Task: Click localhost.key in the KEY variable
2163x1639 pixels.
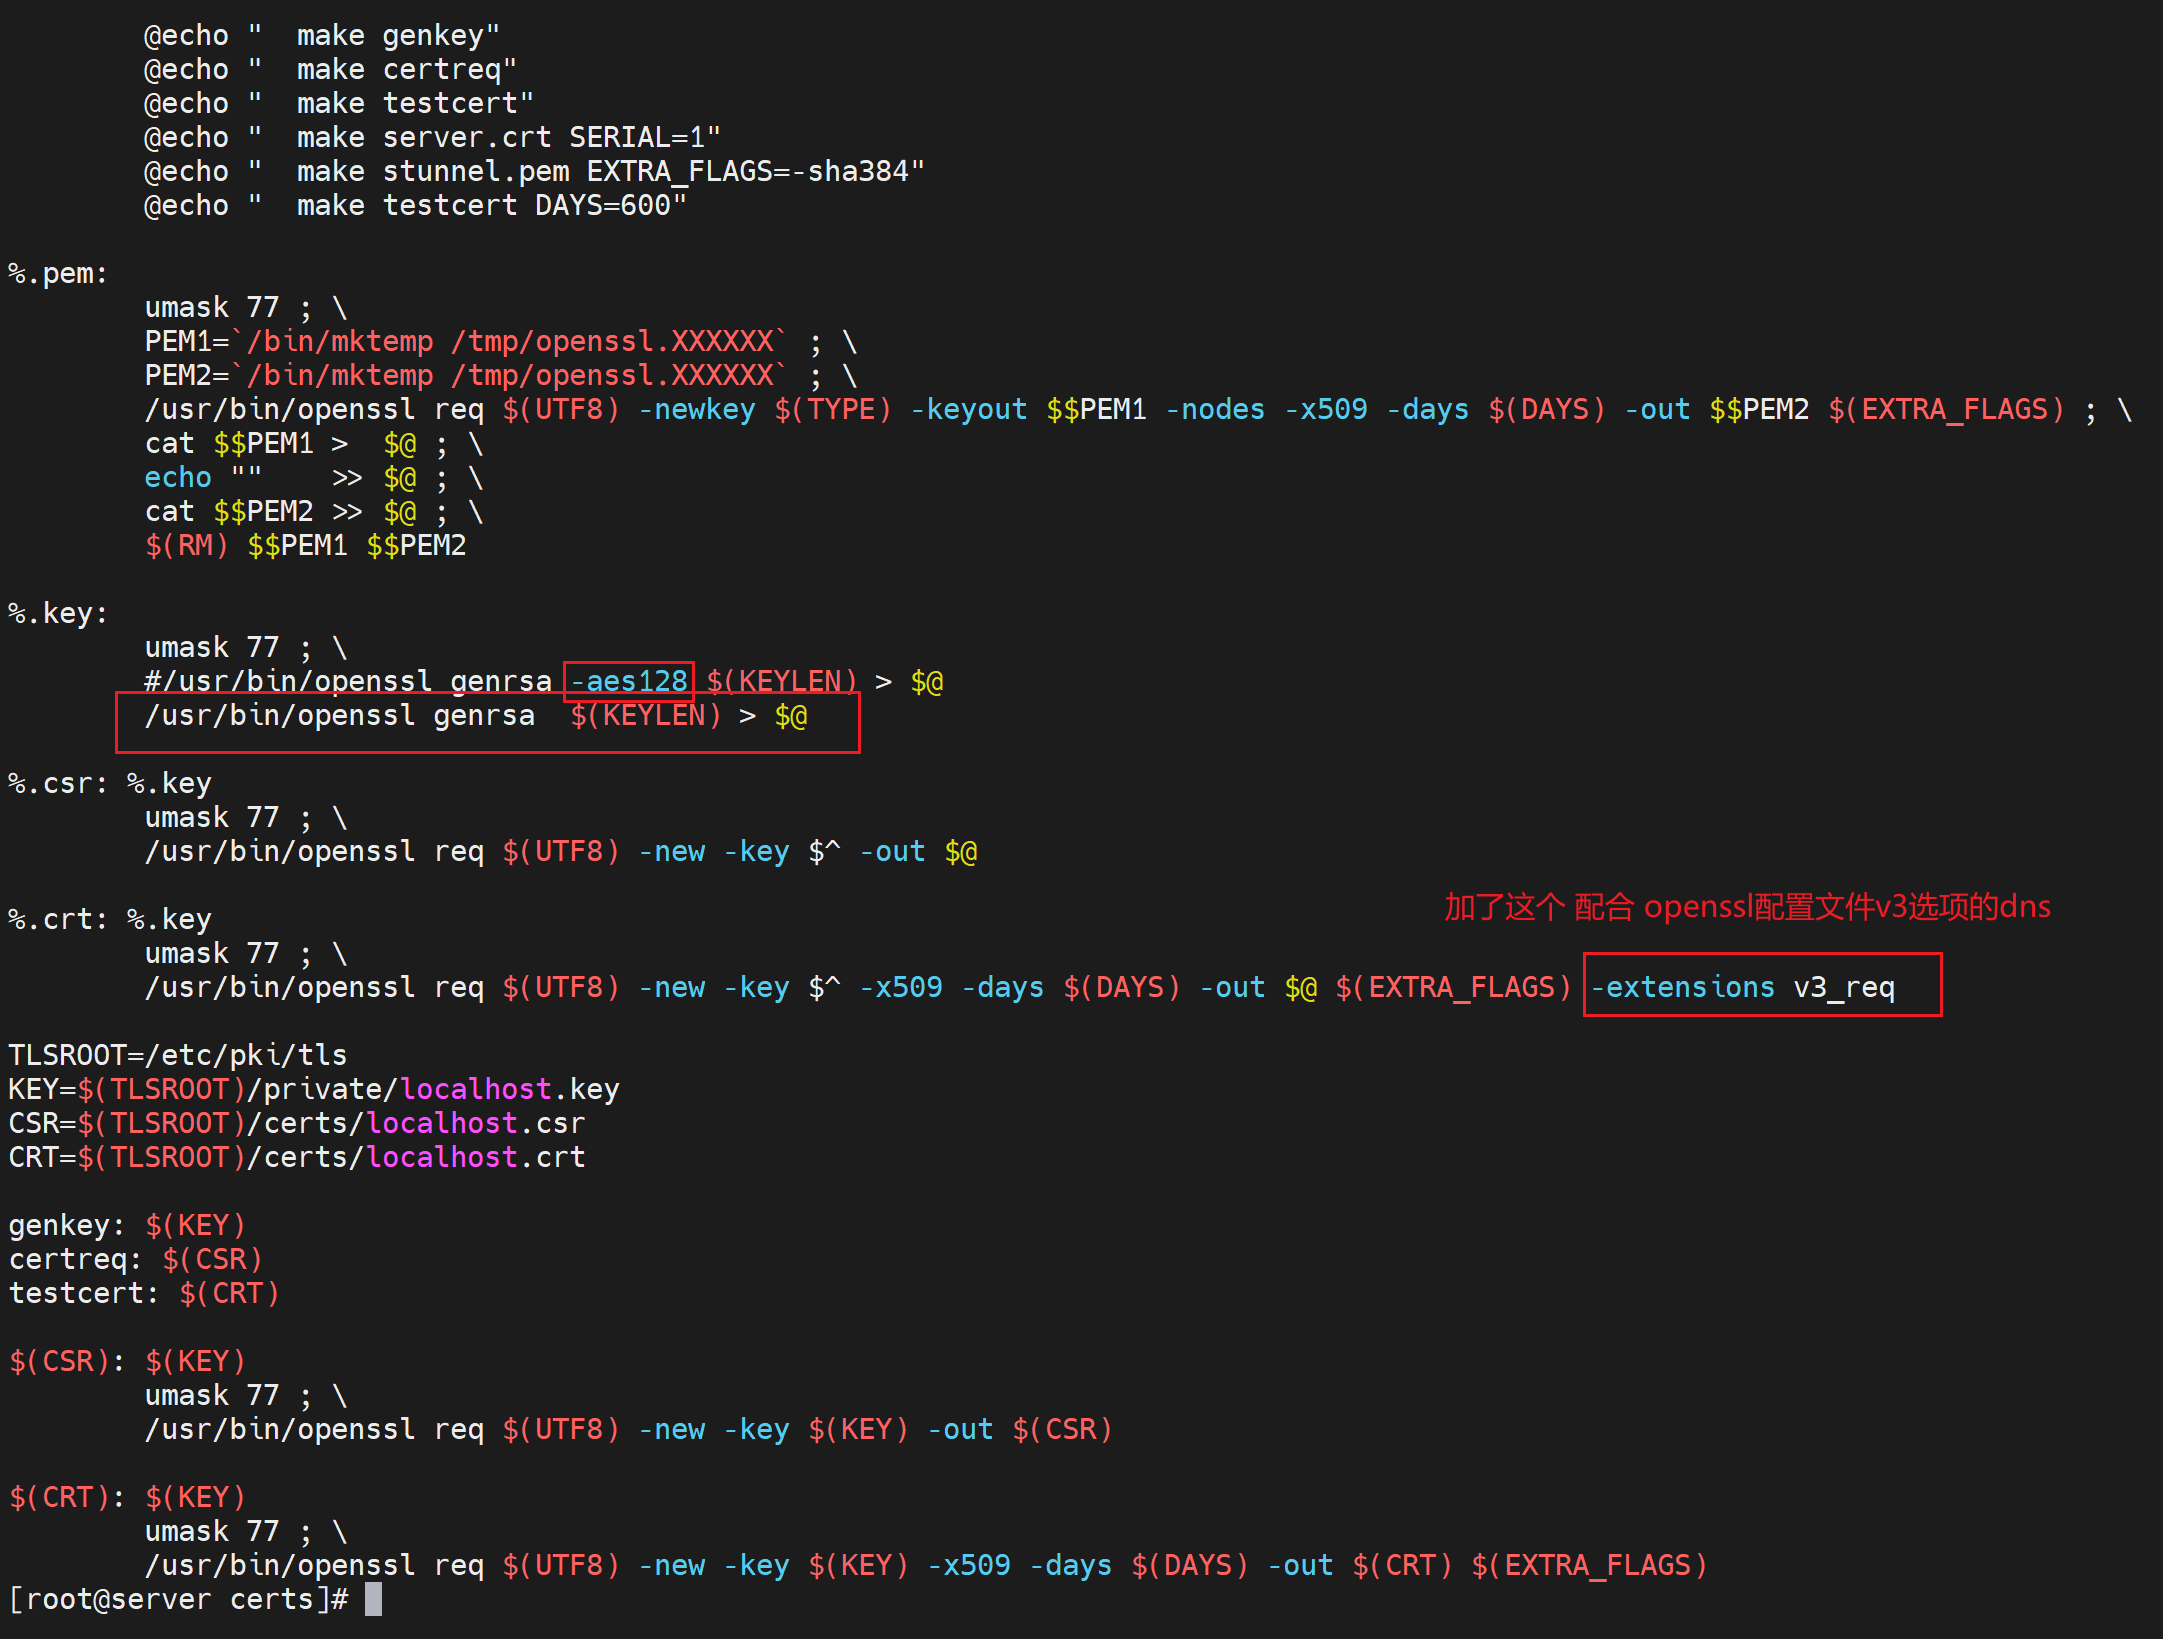Action: point(510,1090)
